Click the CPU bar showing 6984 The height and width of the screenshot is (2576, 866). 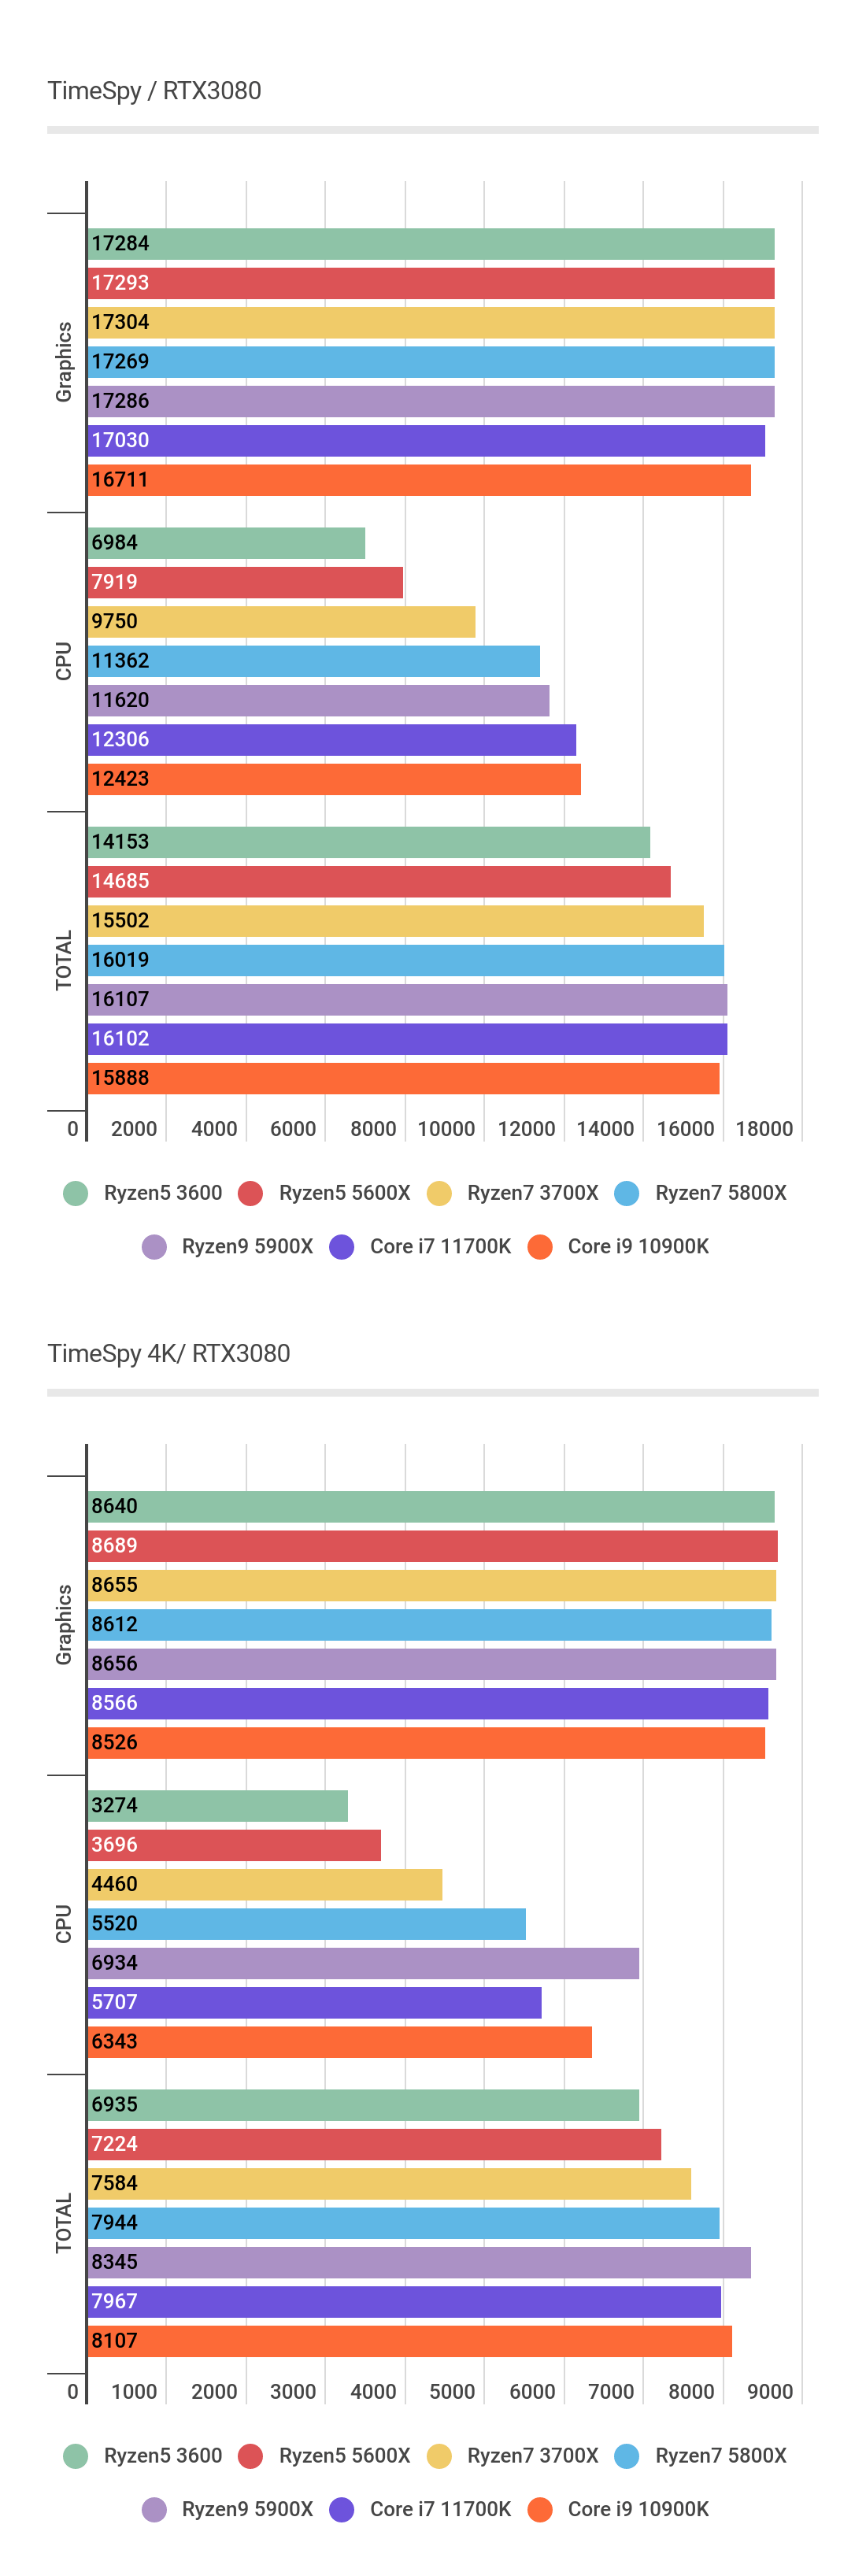(x=226, y=543)
